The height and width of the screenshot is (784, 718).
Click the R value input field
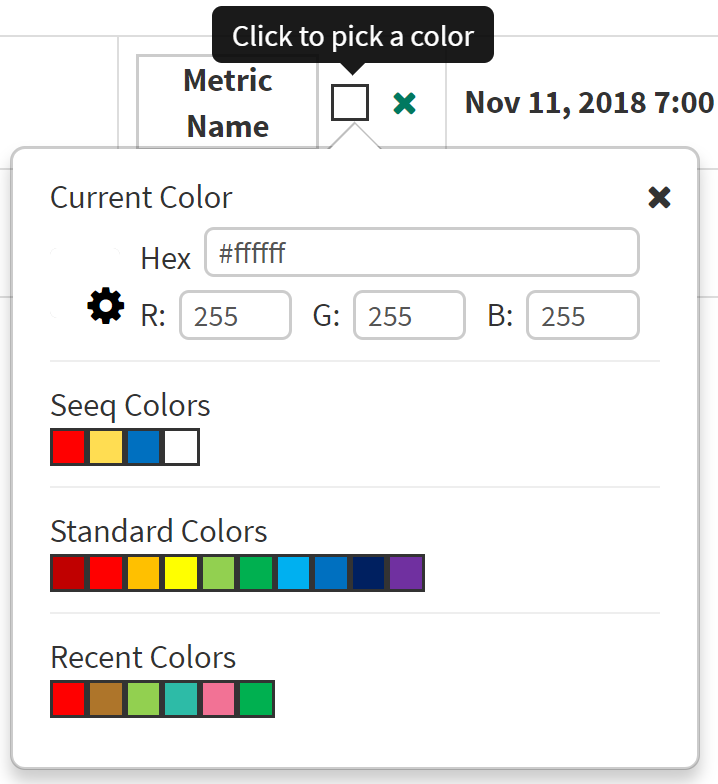tap(235, 315)
